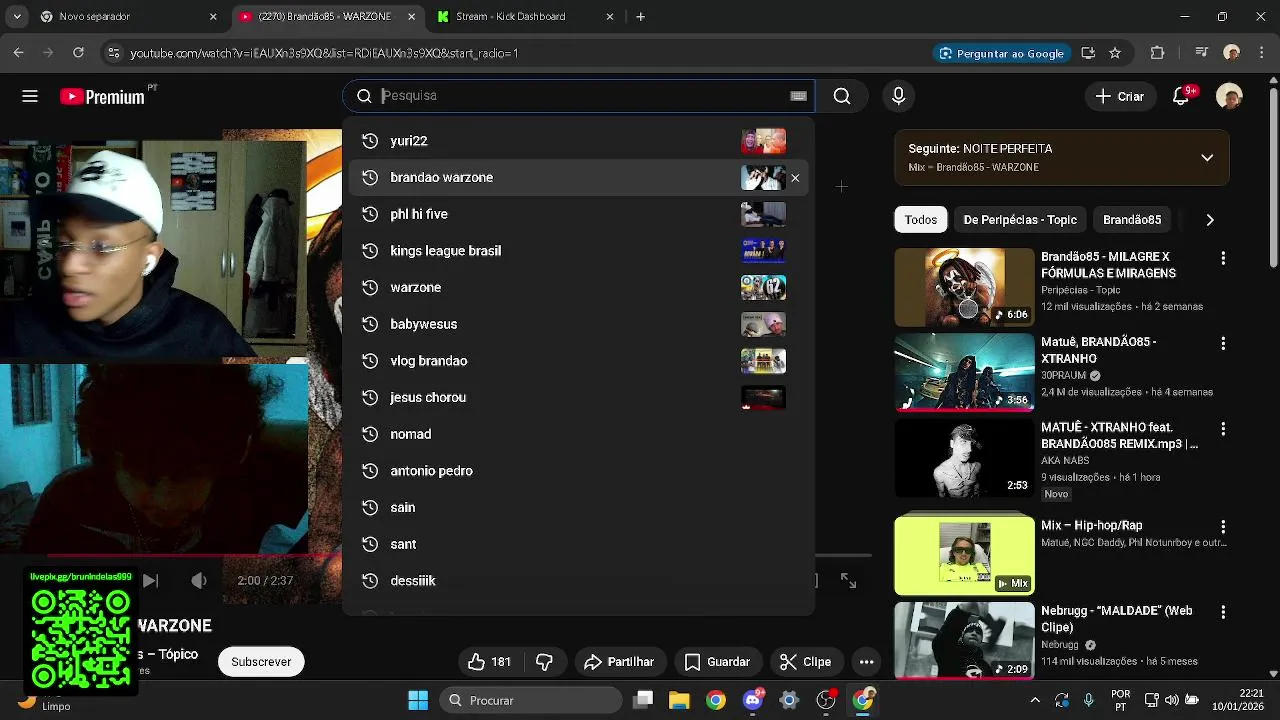Open the Windows Start menu
The height and width of the screenshot is (720, 1280).
point(418,700)
